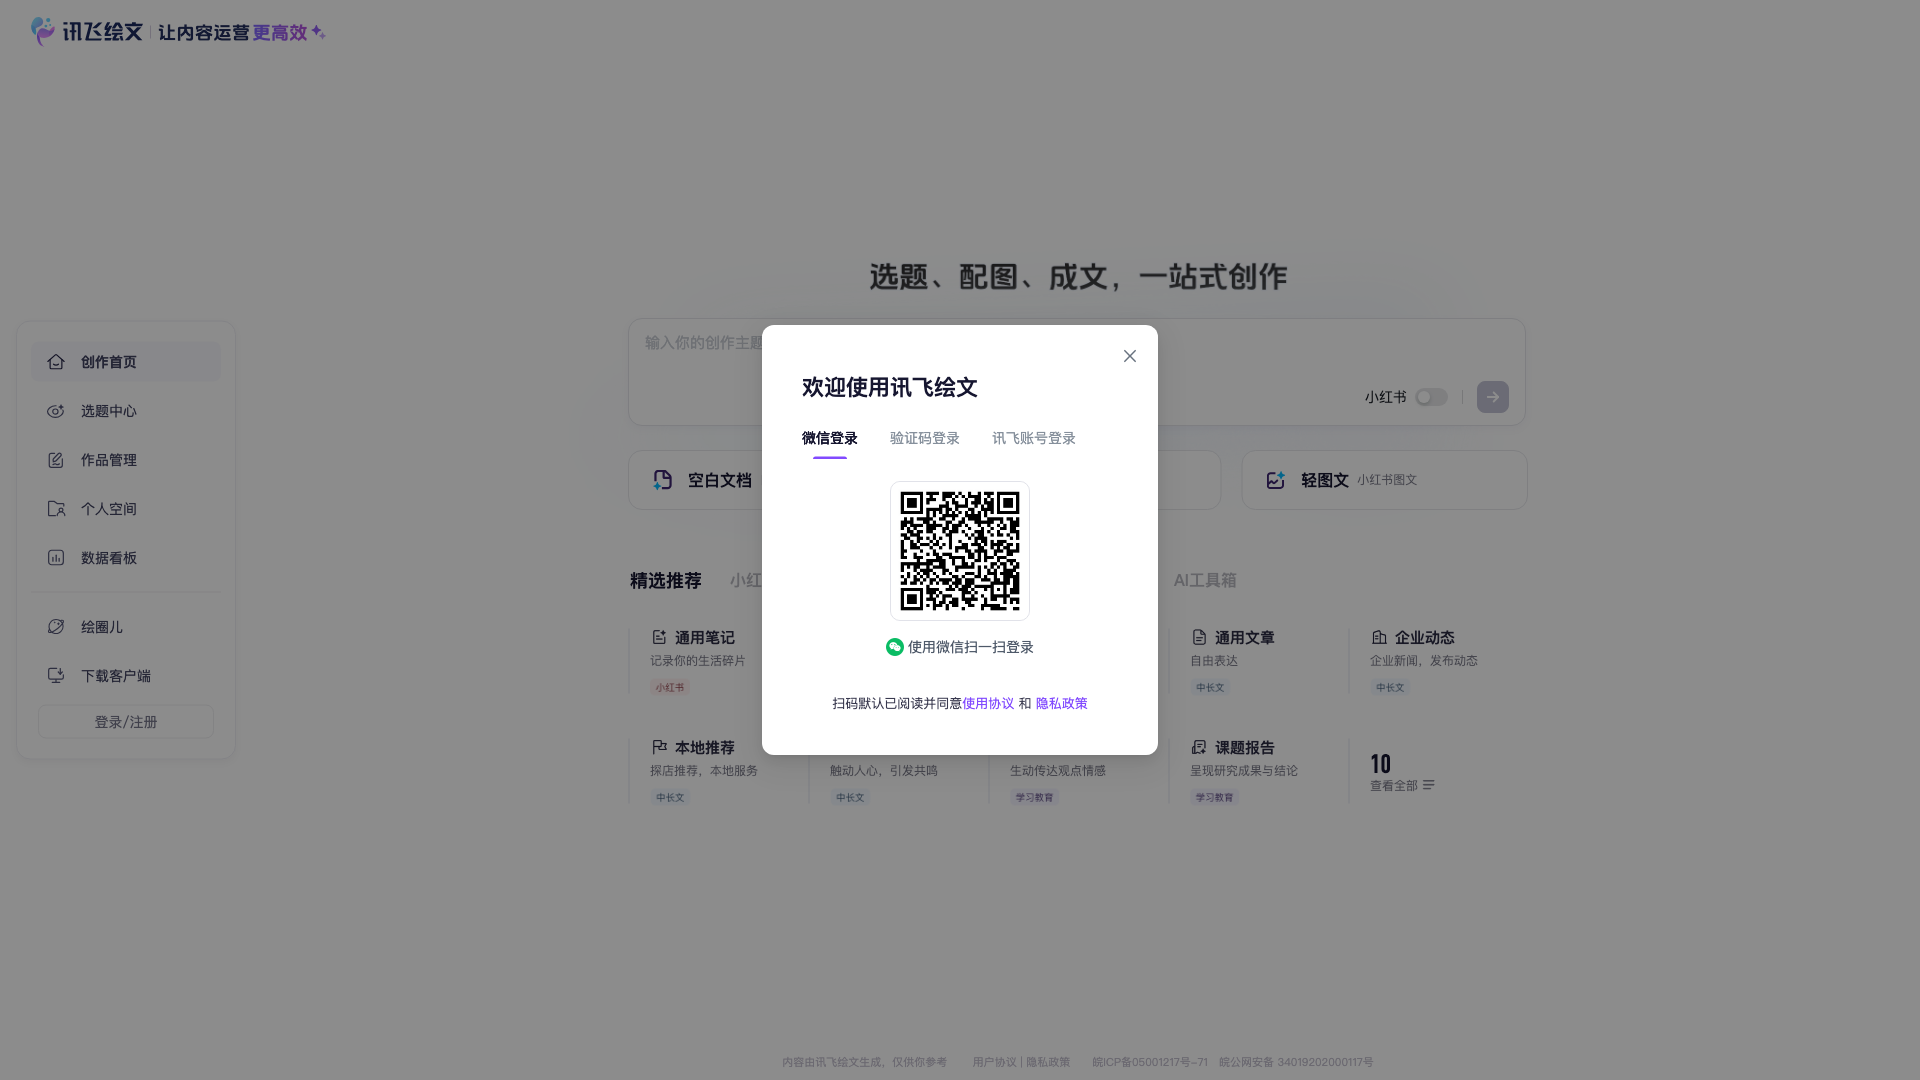Click the 通用笔记 template icon

(x=659, y=637)
